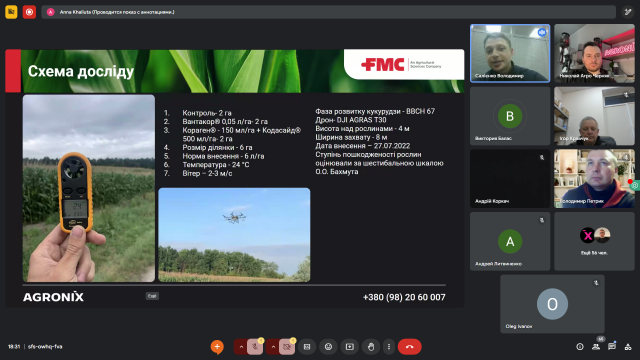This screenshot has height=360, width=640.
Task: Expand video settings chevron beside camera
Action: coord(273,347)
